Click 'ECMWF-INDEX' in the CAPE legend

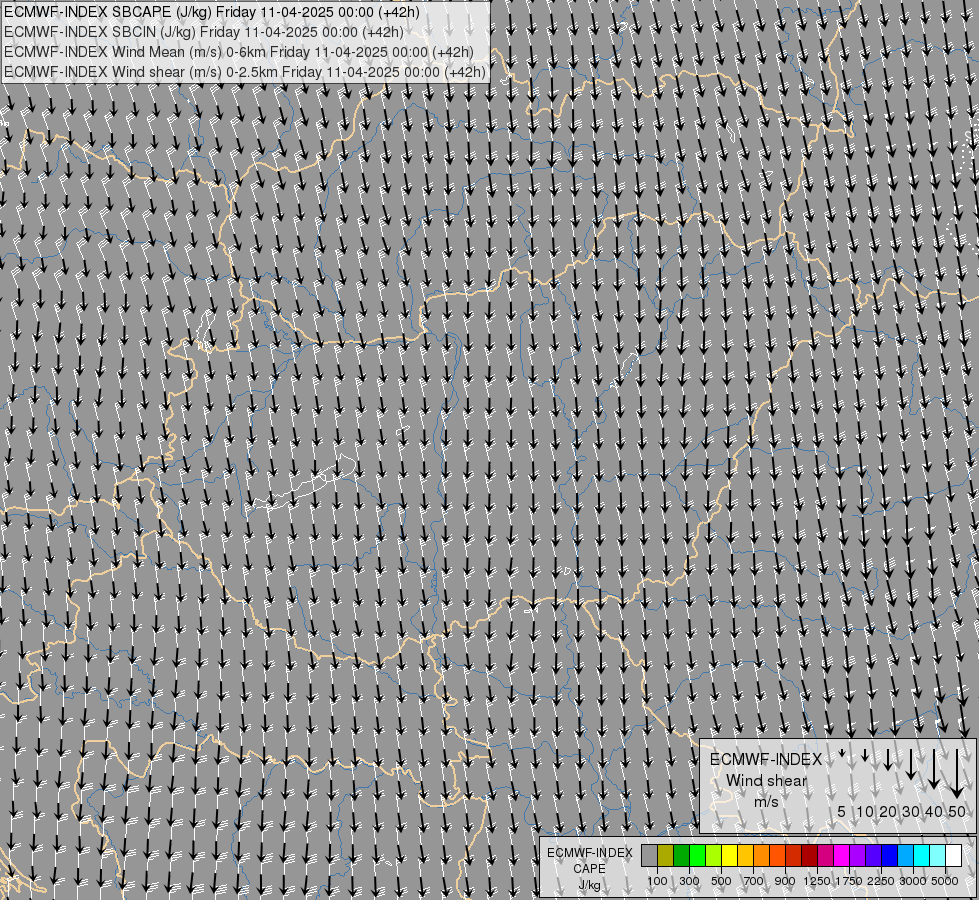(589, 853)
